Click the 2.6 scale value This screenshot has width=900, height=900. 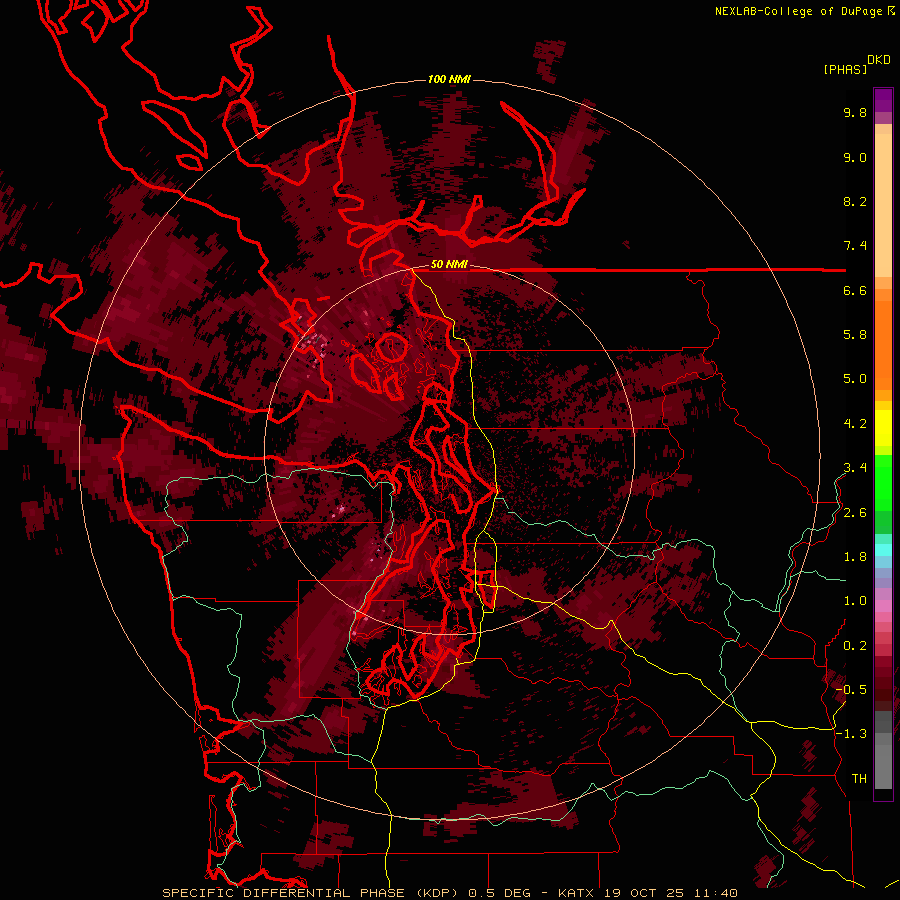click(x=855, y=513)
